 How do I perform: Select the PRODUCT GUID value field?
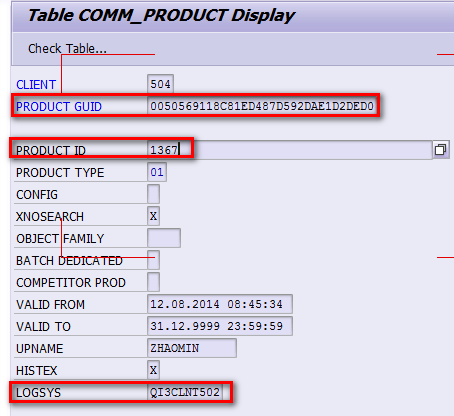pyautogui.click(x=262, y=106)
